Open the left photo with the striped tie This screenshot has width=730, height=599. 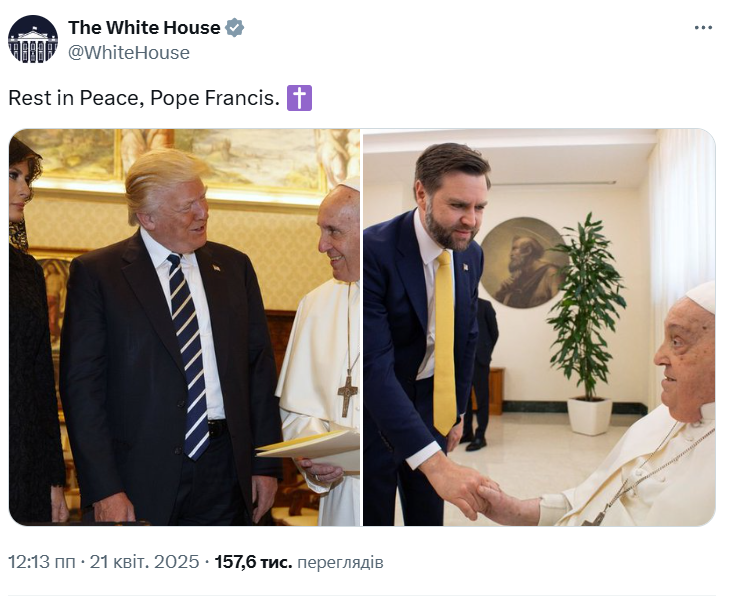184,326
